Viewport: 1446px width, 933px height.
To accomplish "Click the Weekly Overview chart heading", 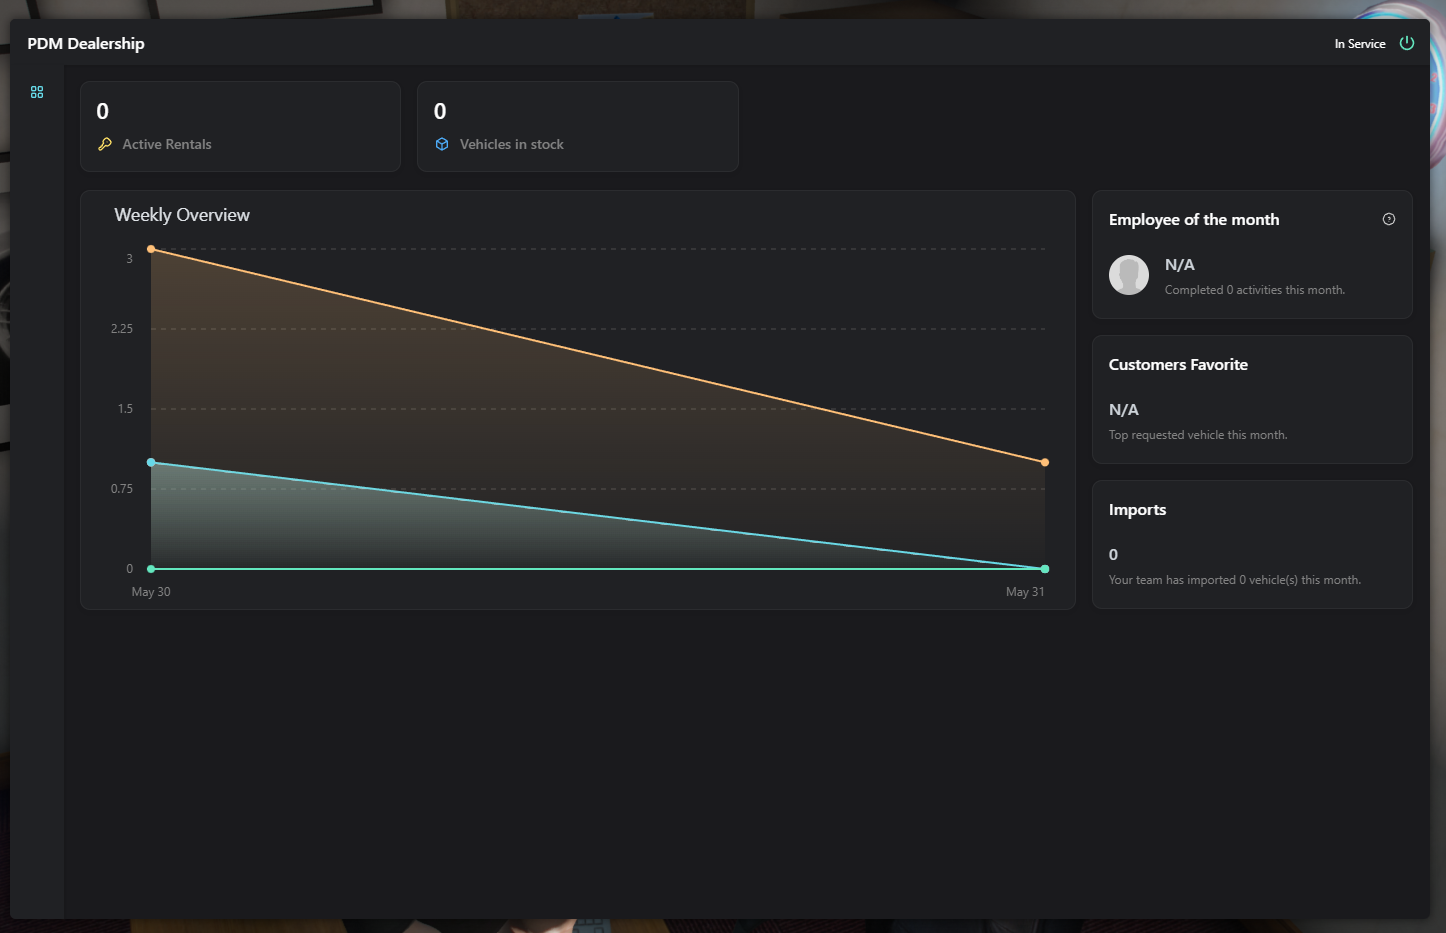I will coord(182,215).
